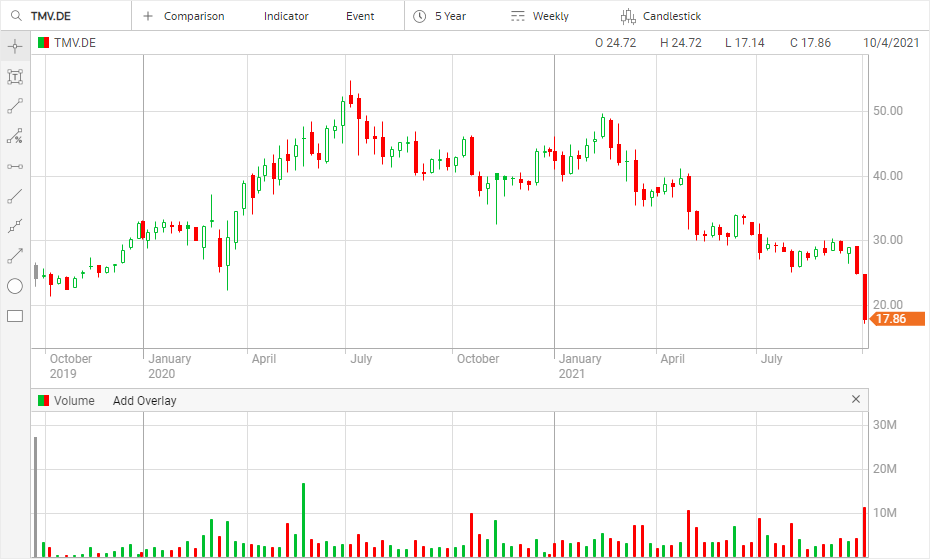Click the search magnifier icon
The image size is (930, 559).
pos(15,16)
